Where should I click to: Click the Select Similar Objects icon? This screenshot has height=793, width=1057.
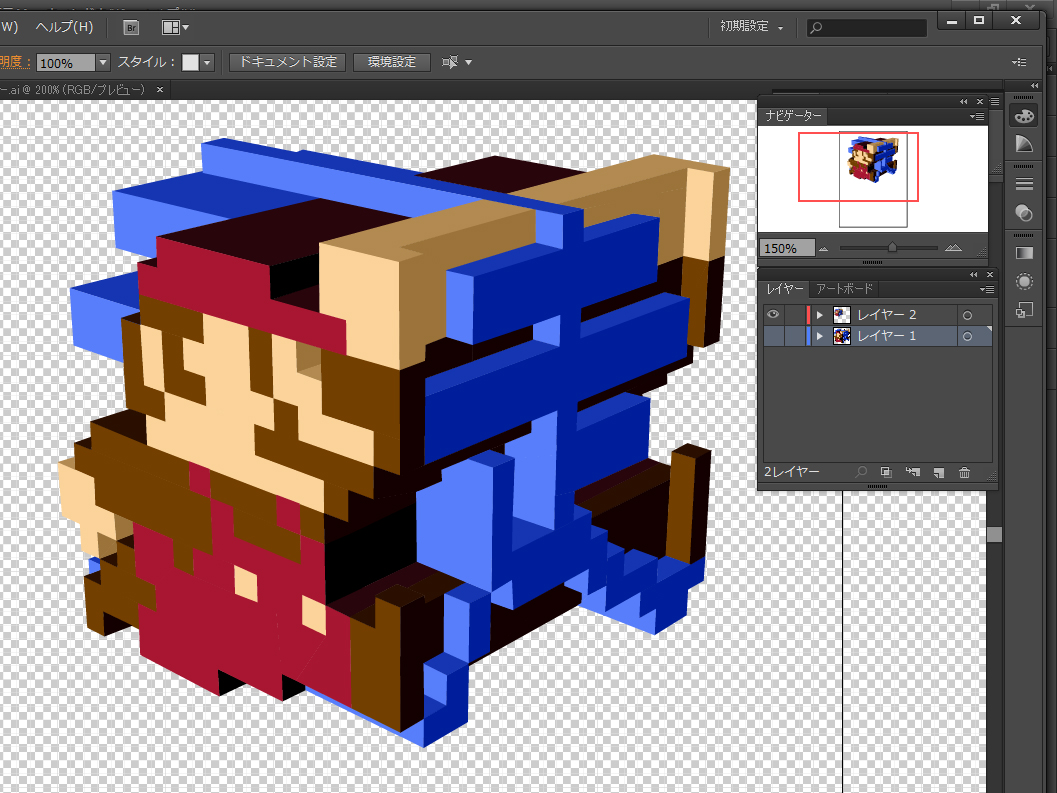point(450,62)
